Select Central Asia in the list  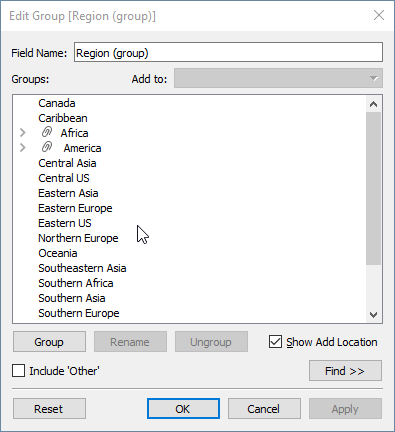coord(67,163)
